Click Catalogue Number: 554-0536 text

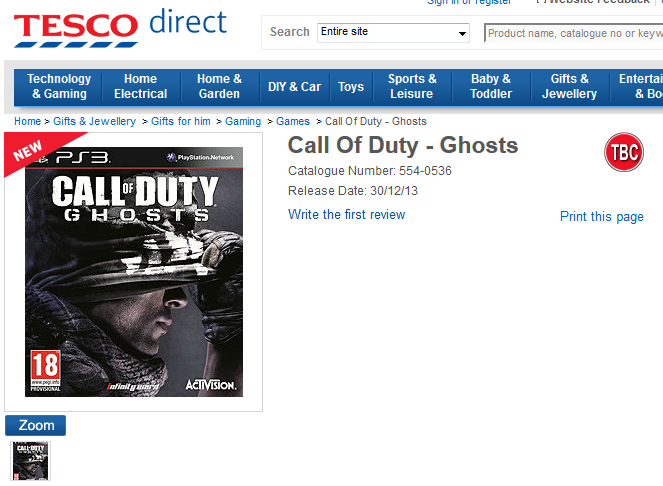[370, 171]
